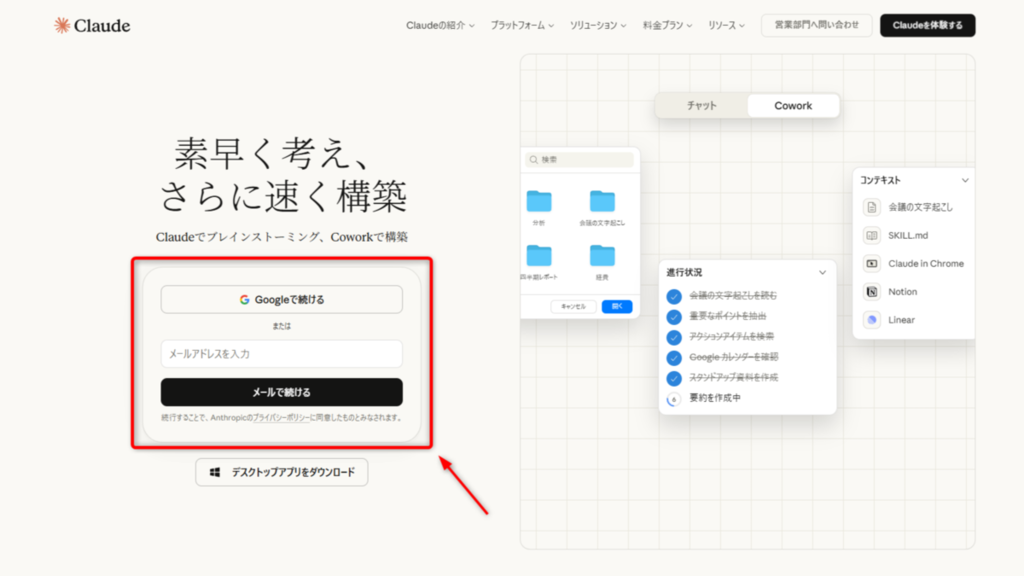
Task: Toggle check for Google カレンダーを確認
Action: pos(674,358)
